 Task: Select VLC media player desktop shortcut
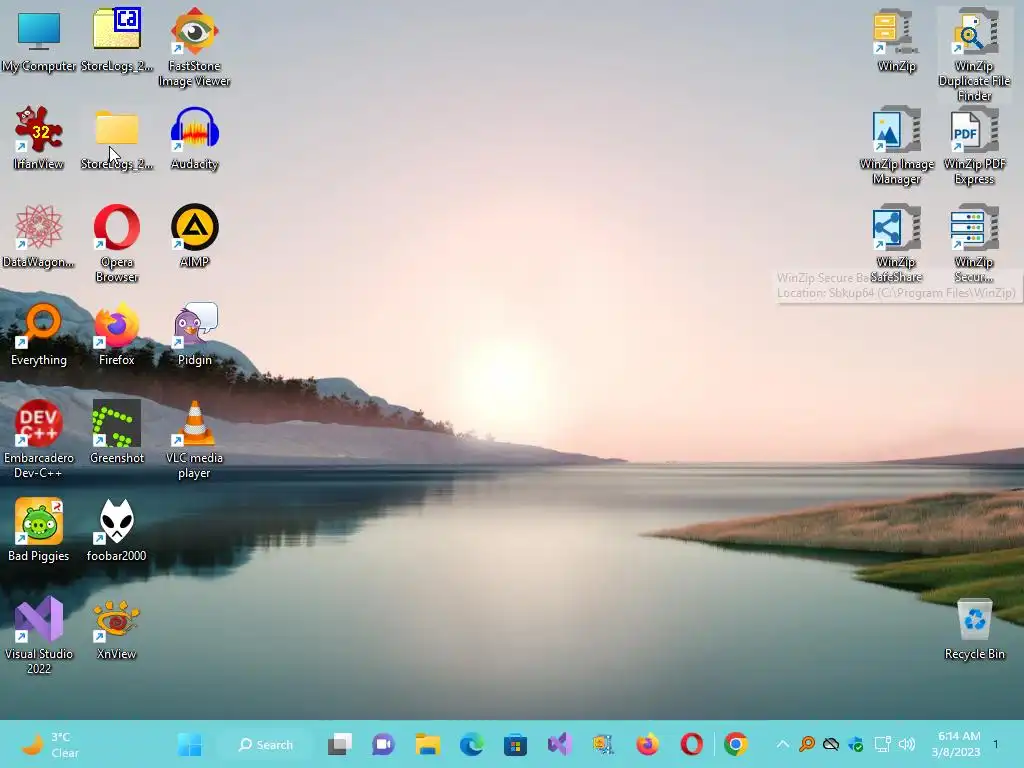point(195,440)
